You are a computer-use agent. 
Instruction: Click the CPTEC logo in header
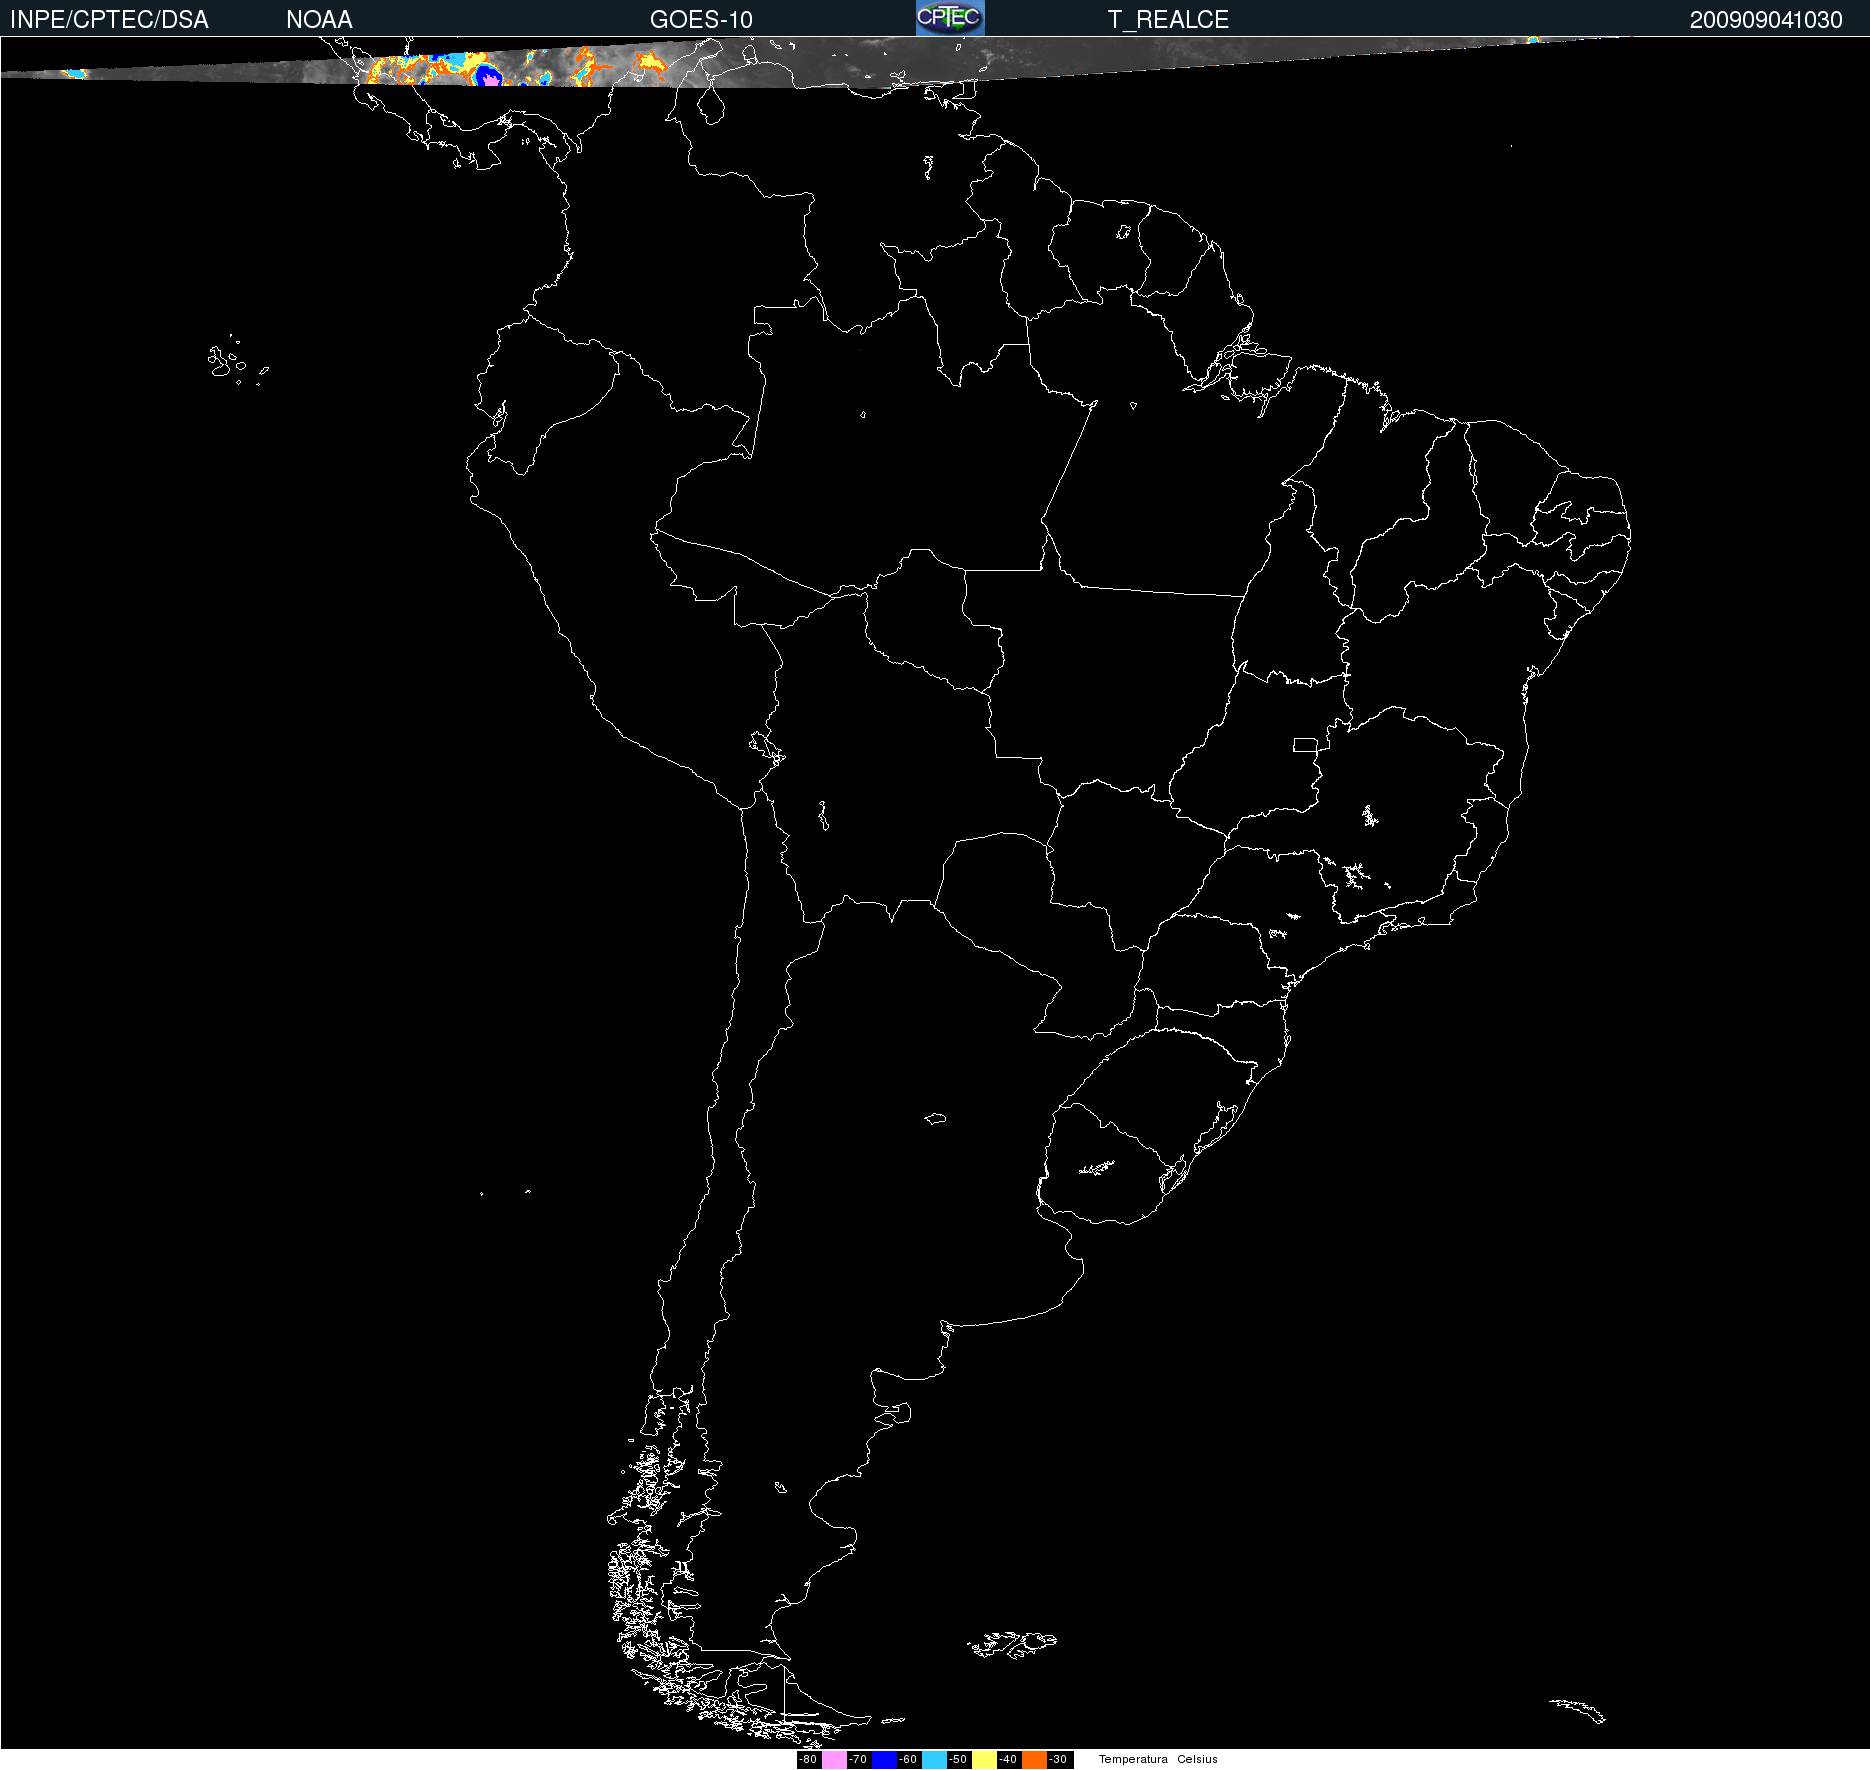tap(950, 18)
